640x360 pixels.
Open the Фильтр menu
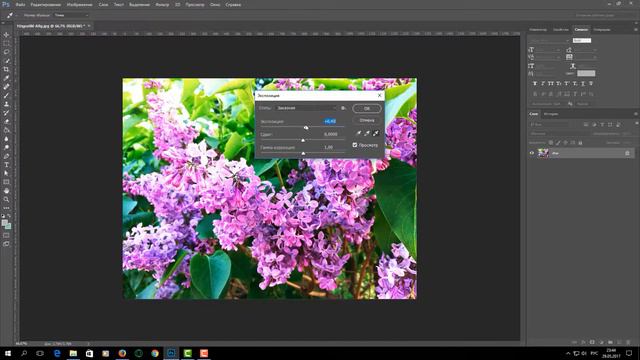(162, 4)
